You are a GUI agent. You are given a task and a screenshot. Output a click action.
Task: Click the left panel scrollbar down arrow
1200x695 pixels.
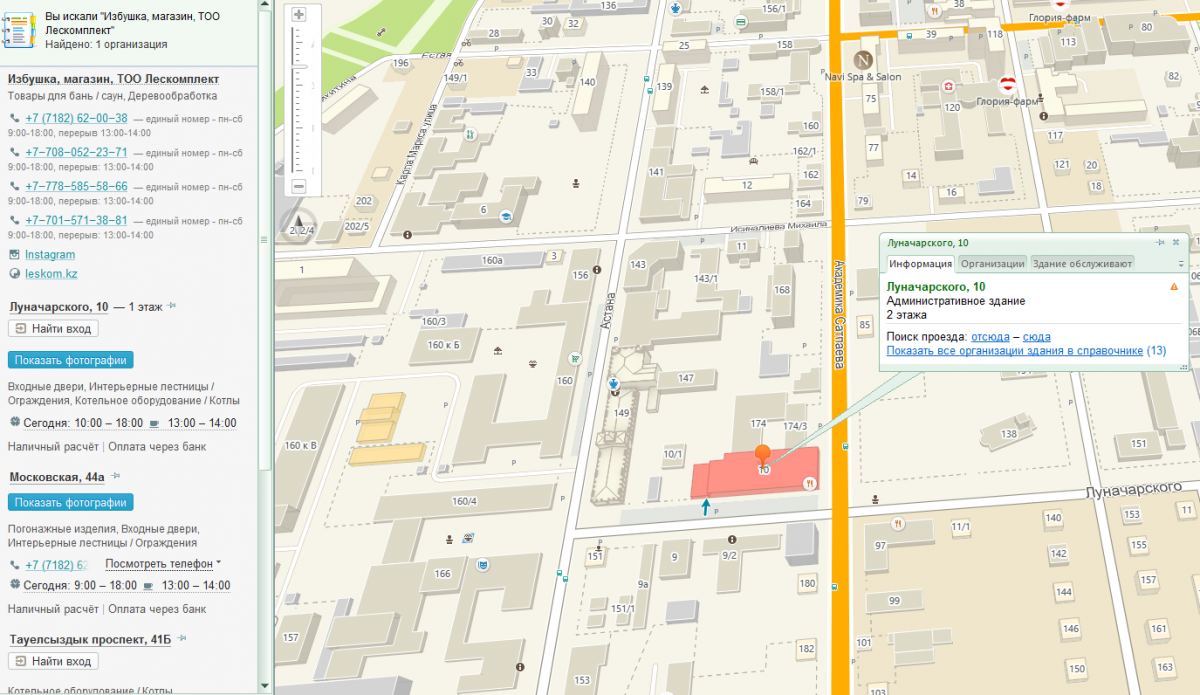coord(265,686)
